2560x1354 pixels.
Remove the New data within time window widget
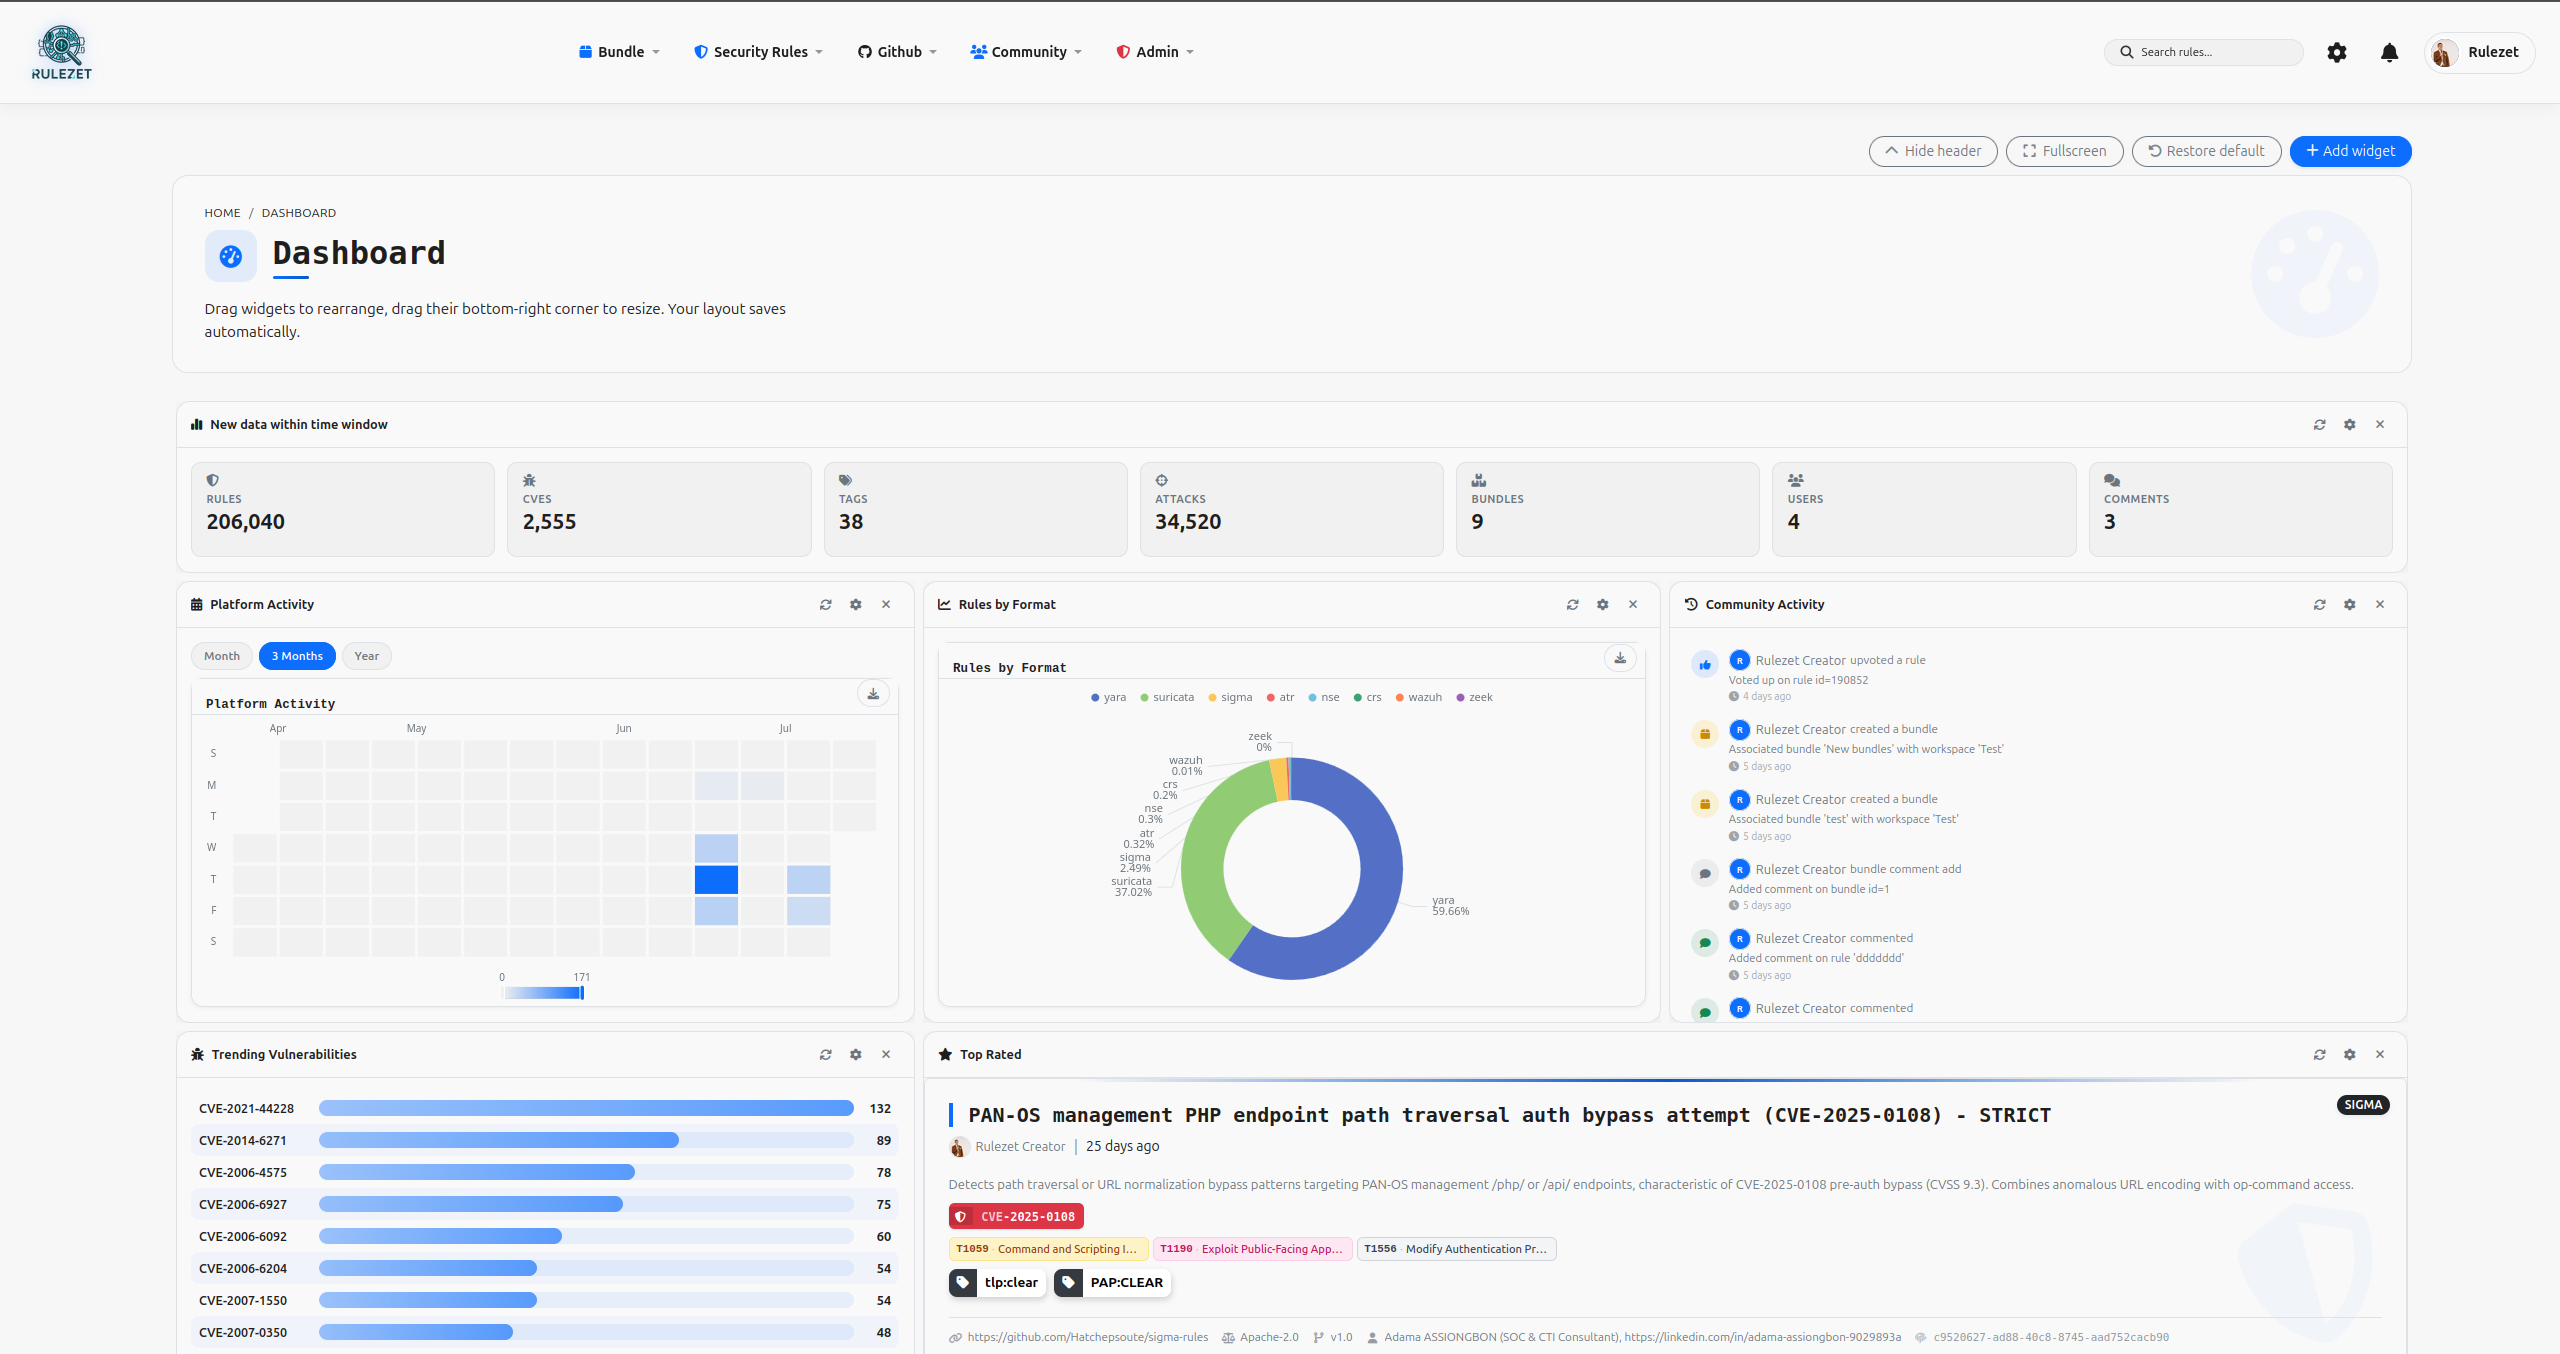(x=2380, y=425)
